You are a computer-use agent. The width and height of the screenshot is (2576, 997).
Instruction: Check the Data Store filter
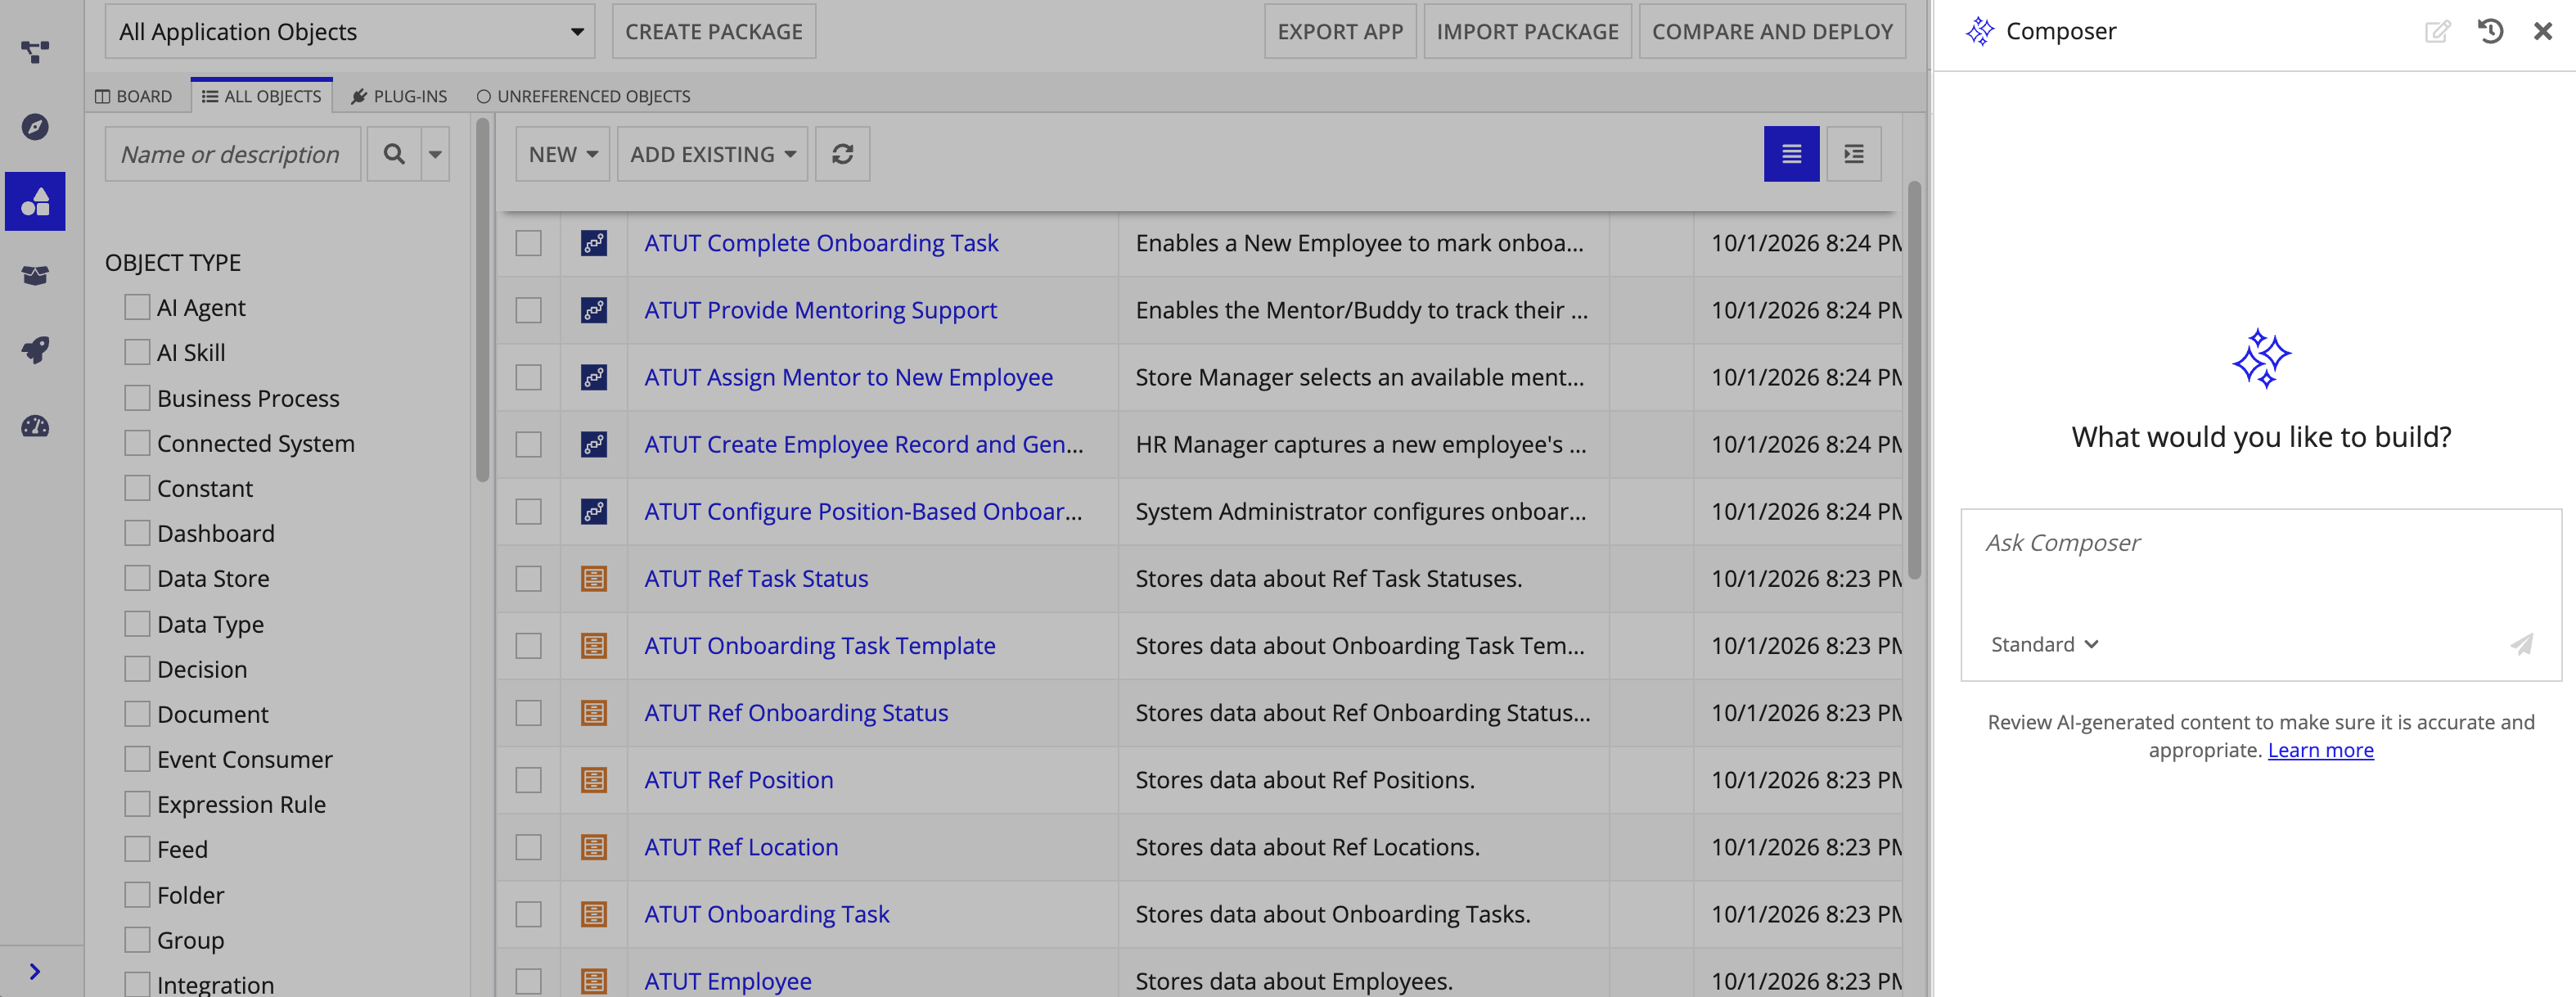click(x=137, y=578)
